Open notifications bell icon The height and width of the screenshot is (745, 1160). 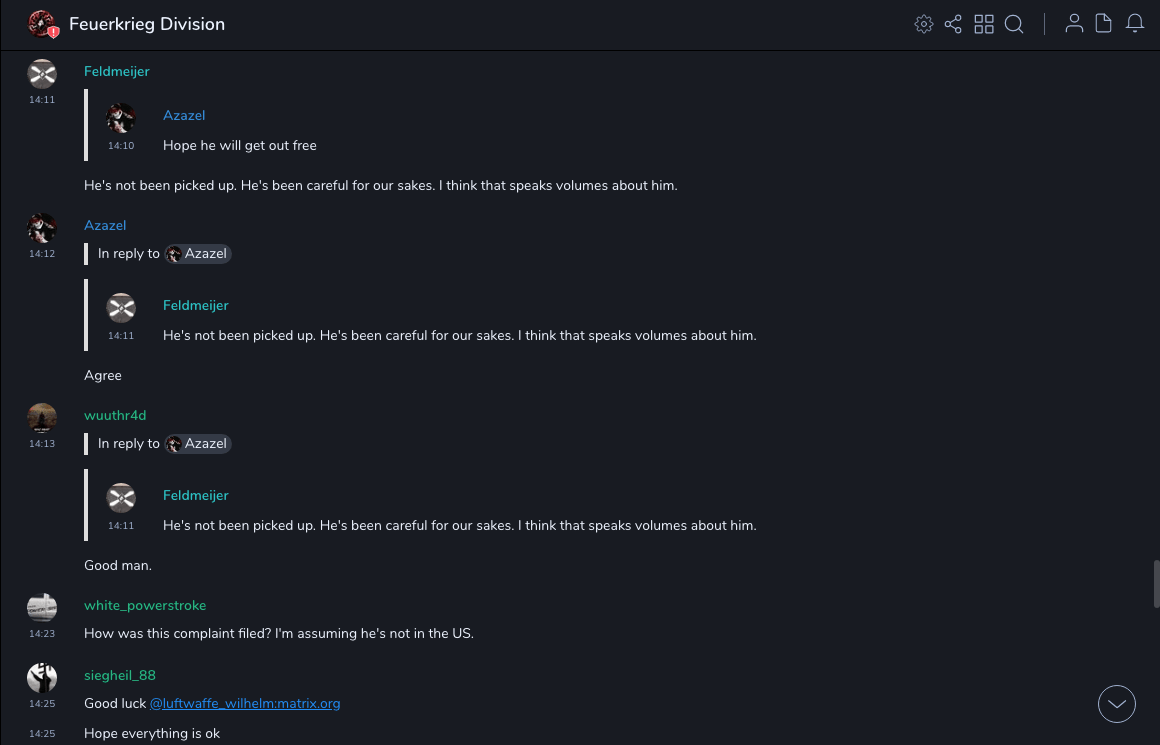click(x=1135, y=24)
